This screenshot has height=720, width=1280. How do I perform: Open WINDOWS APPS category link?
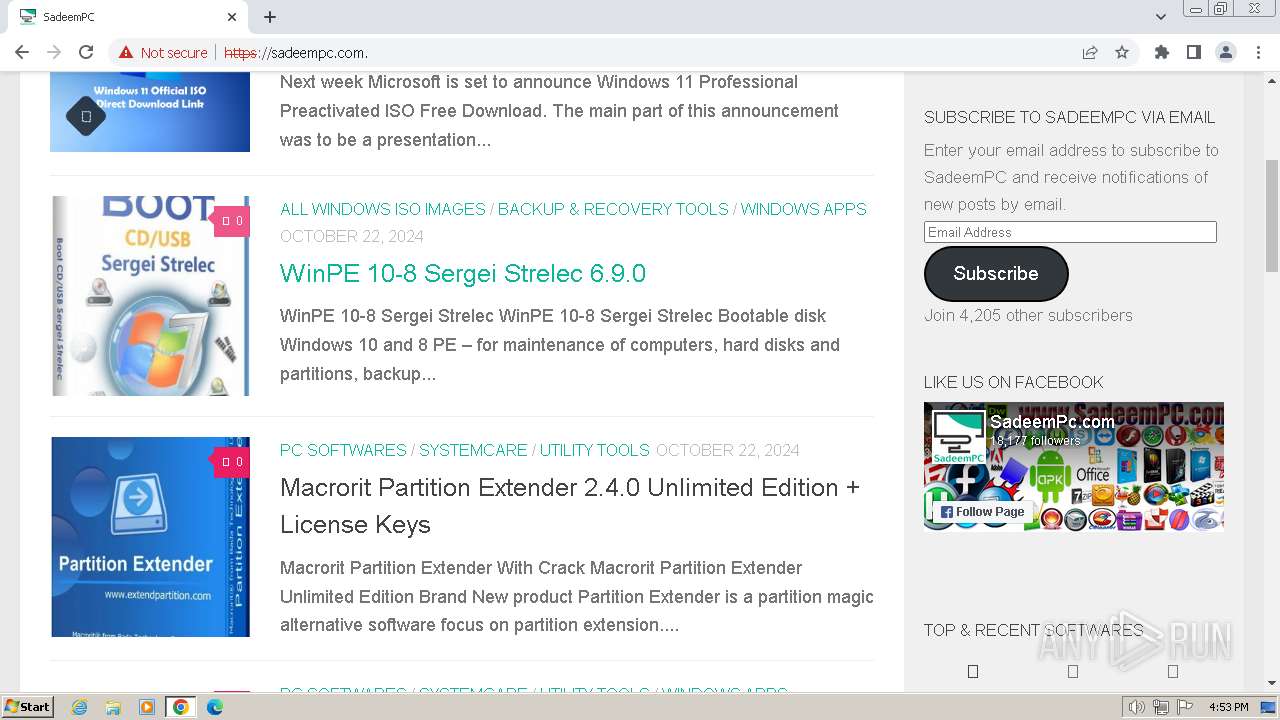tap(803, 209)
